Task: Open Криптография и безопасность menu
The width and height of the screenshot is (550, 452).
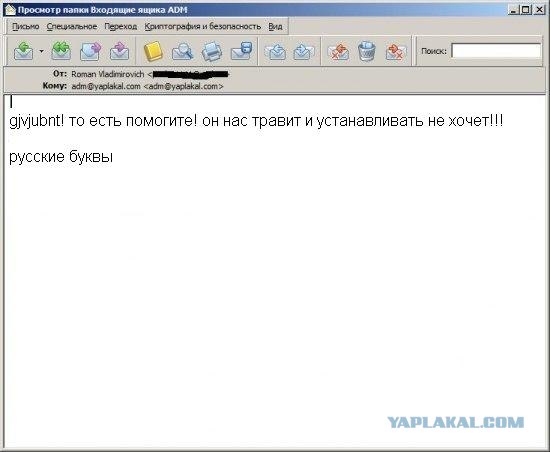Action: click(x=203, y=27)
